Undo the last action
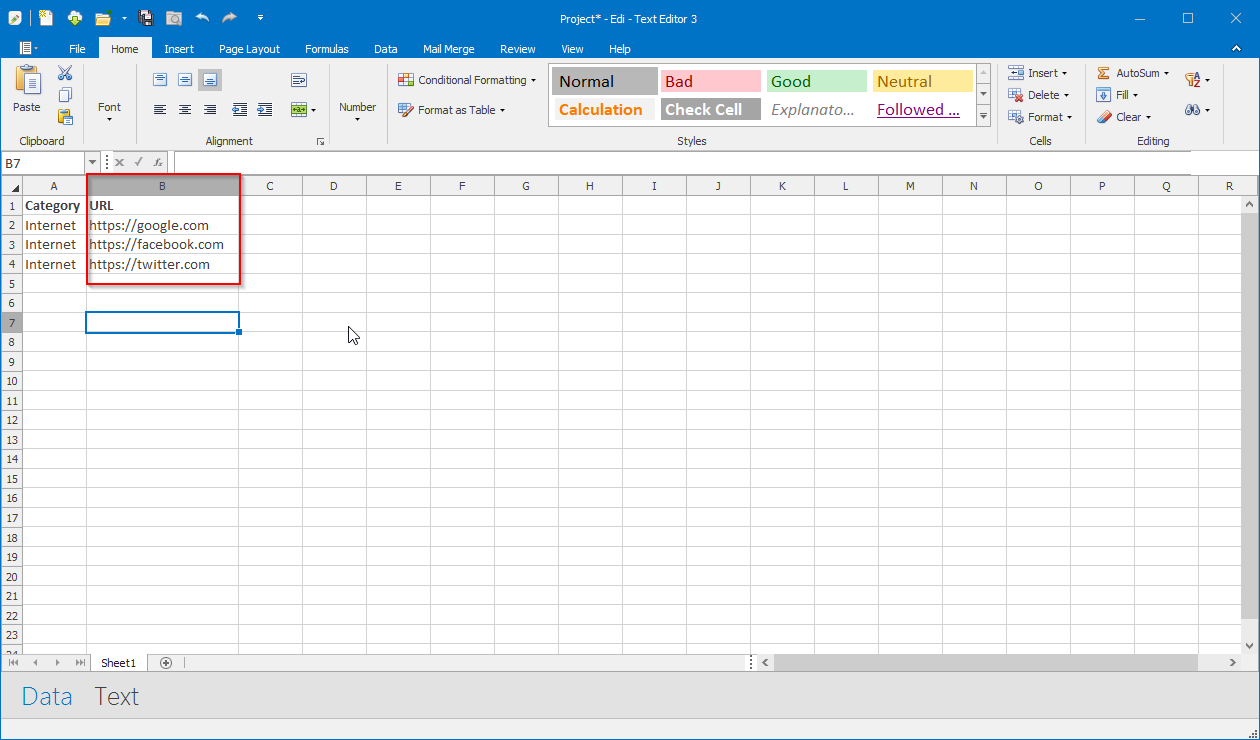 pyautogui.click(x=202, y=18)
